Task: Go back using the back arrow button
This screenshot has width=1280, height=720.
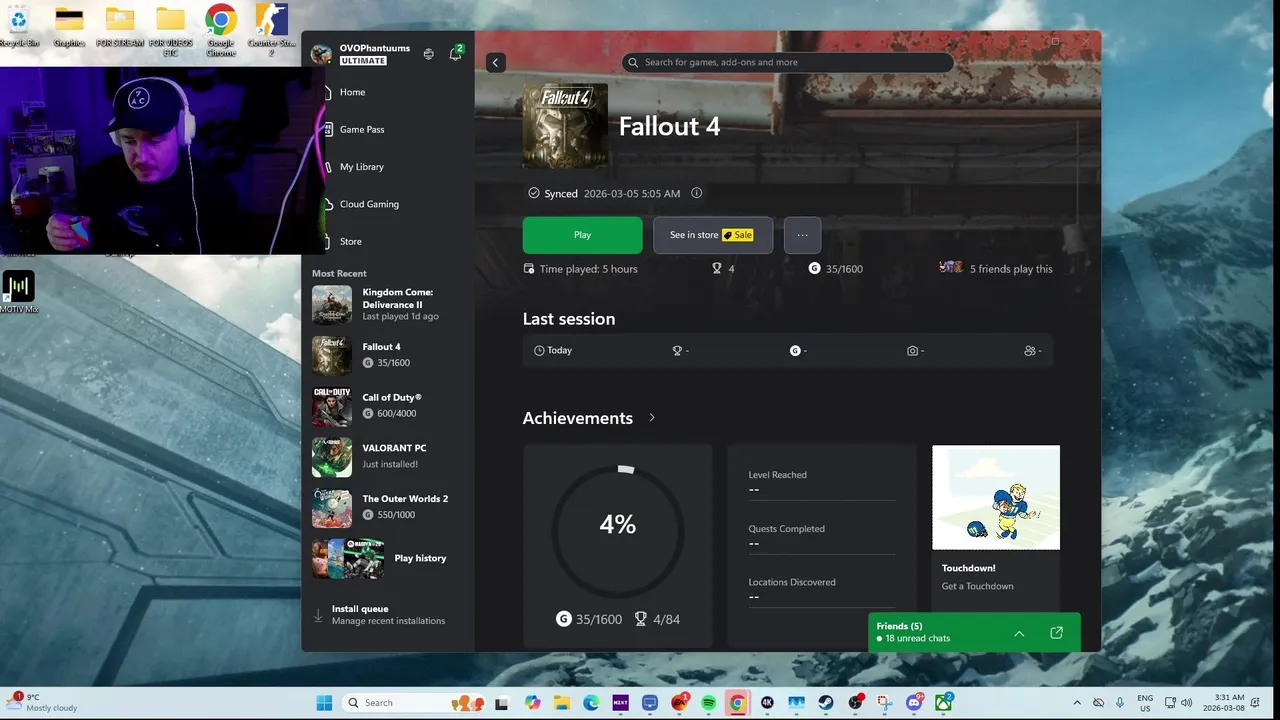Action: point(495,62)
